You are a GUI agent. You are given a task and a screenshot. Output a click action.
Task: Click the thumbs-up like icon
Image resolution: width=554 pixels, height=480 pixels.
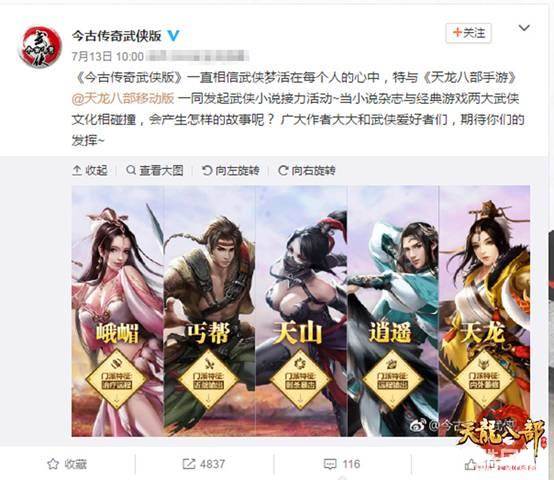click(x=470, y=464)
